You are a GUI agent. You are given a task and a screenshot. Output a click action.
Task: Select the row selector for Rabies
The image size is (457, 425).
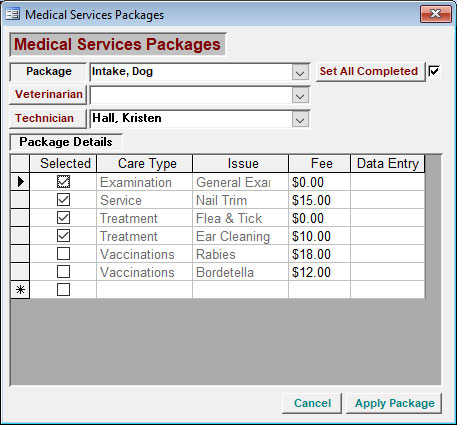pos(20,254)
